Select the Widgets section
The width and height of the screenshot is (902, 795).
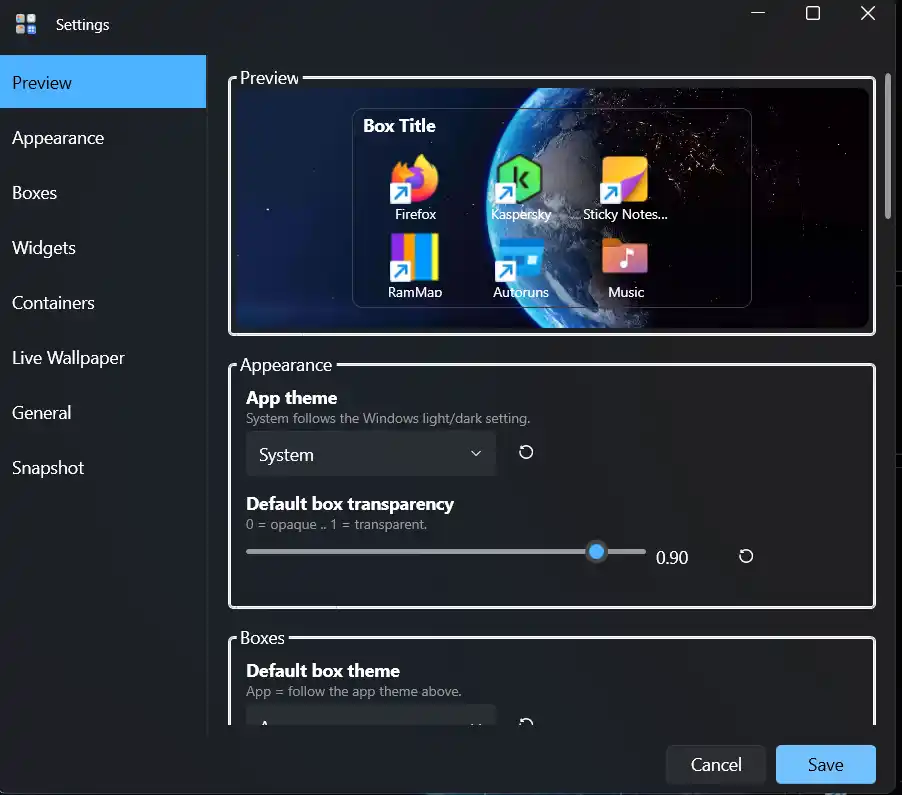pyautogui.click(x=103, y=247)
